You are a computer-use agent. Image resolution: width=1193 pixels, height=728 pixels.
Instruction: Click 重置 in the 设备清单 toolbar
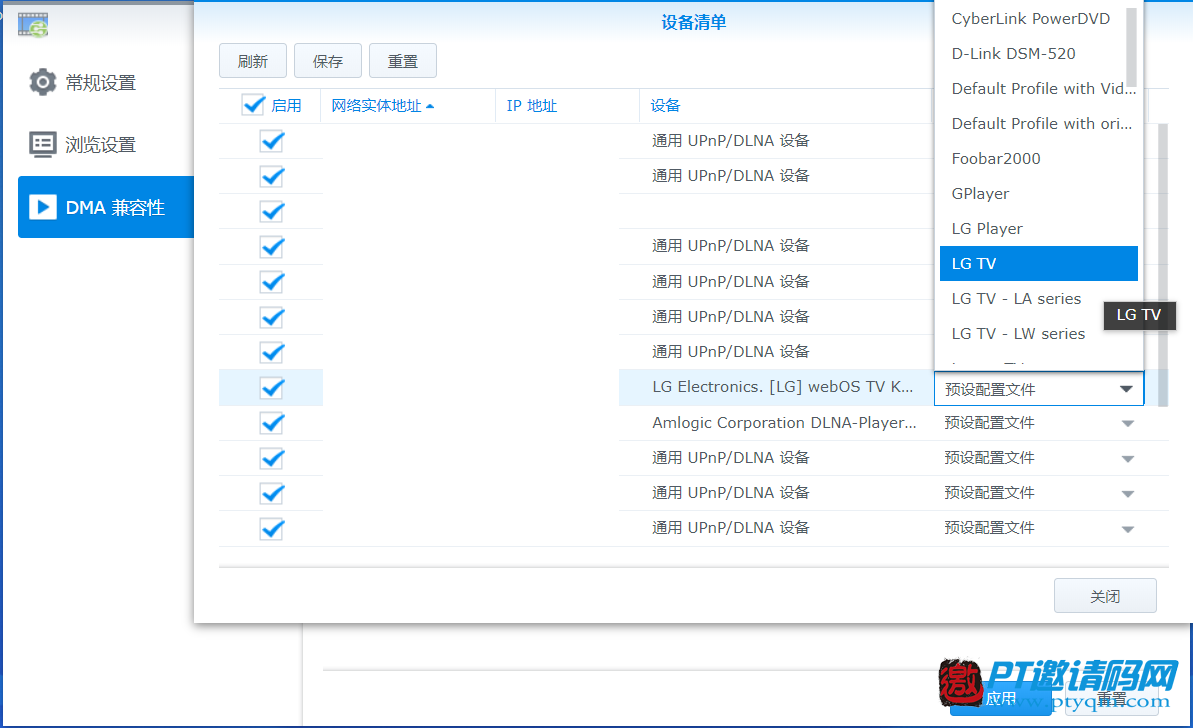(402, 61)
